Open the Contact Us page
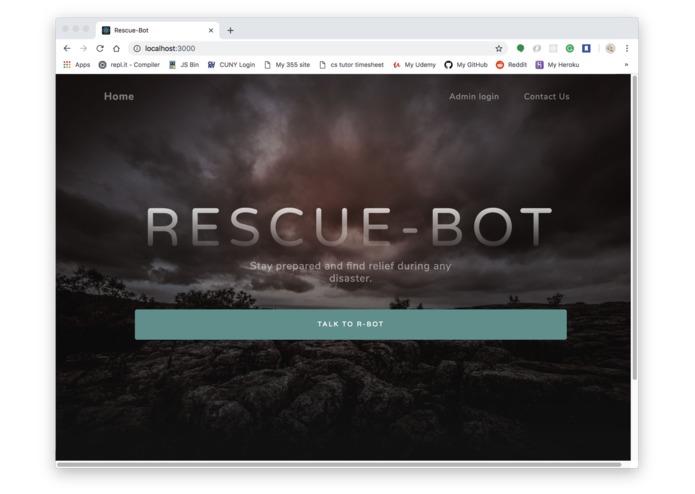The height and width of the screenshot is (494, 695). pyautogui.click(x=547, y=96)
